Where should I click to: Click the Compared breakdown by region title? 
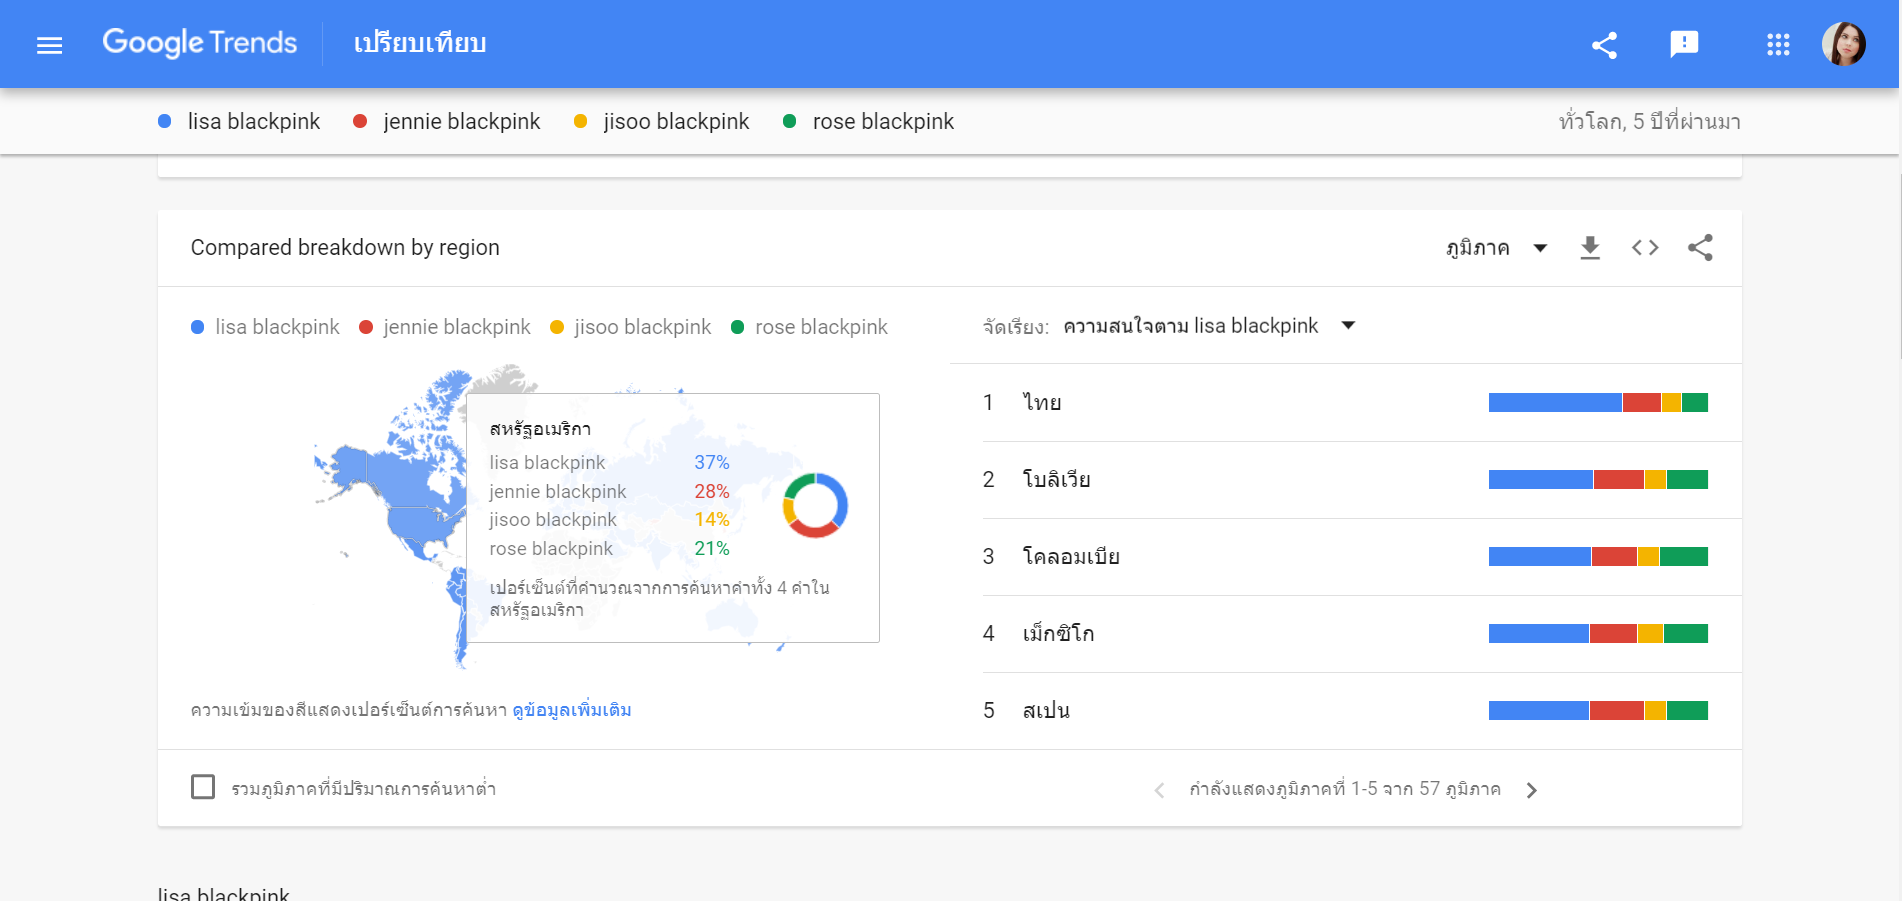click(345, 248)
